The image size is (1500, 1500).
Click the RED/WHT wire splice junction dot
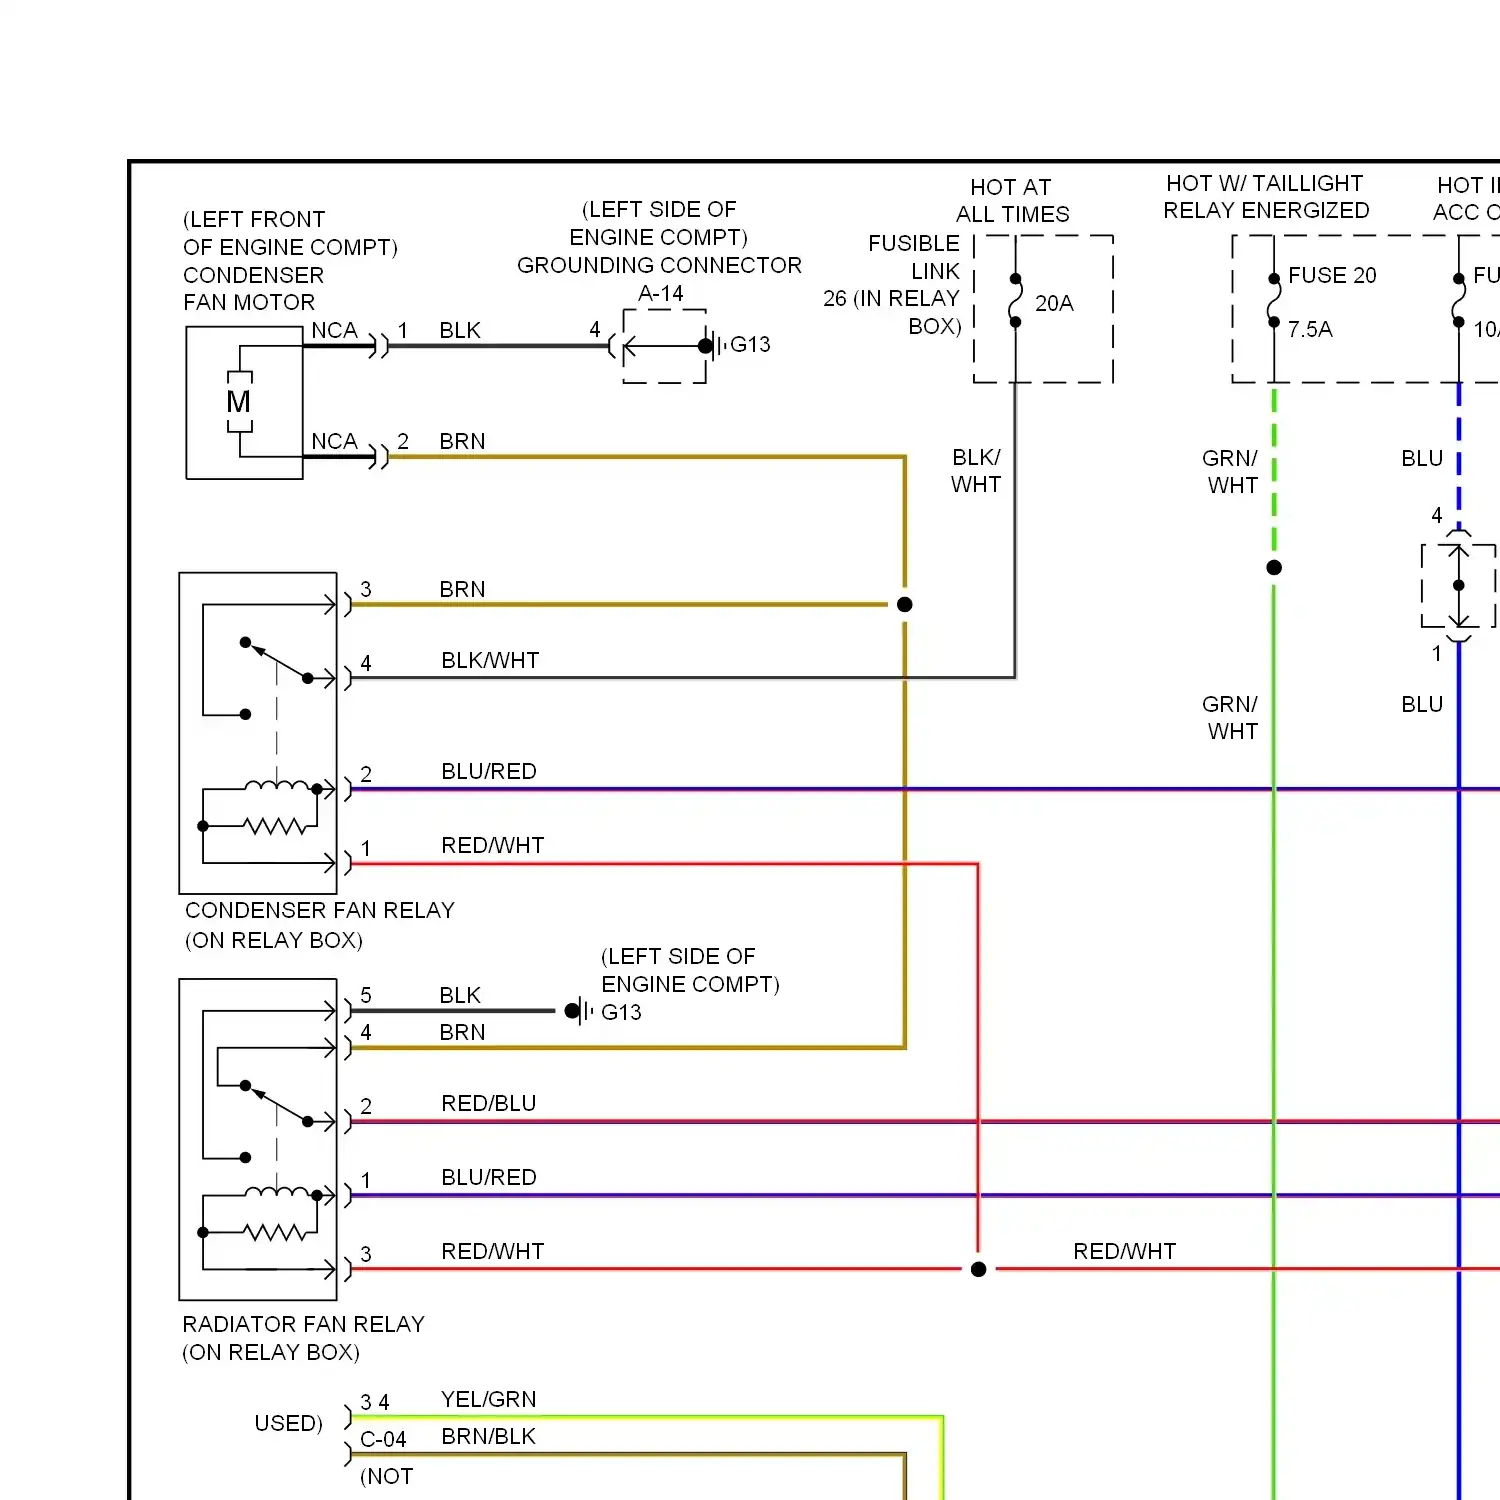[x=979, y=1269]
